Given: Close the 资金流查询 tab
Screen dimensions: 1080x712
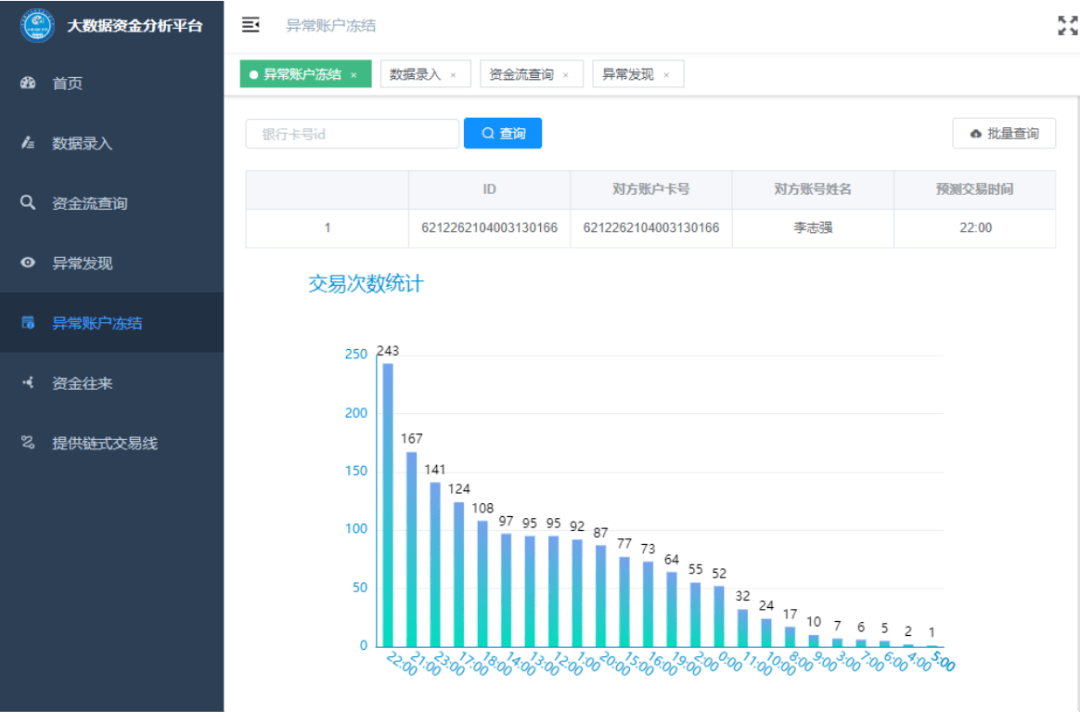Looking at the screenshot, I should tap(565, 75).
